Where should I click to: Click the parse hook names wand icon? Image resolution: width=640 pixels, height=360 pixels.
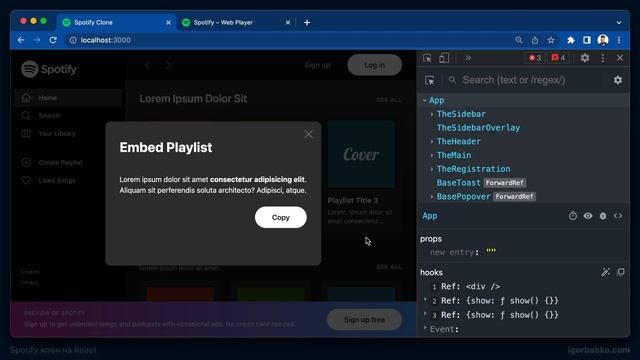(605, 272)
